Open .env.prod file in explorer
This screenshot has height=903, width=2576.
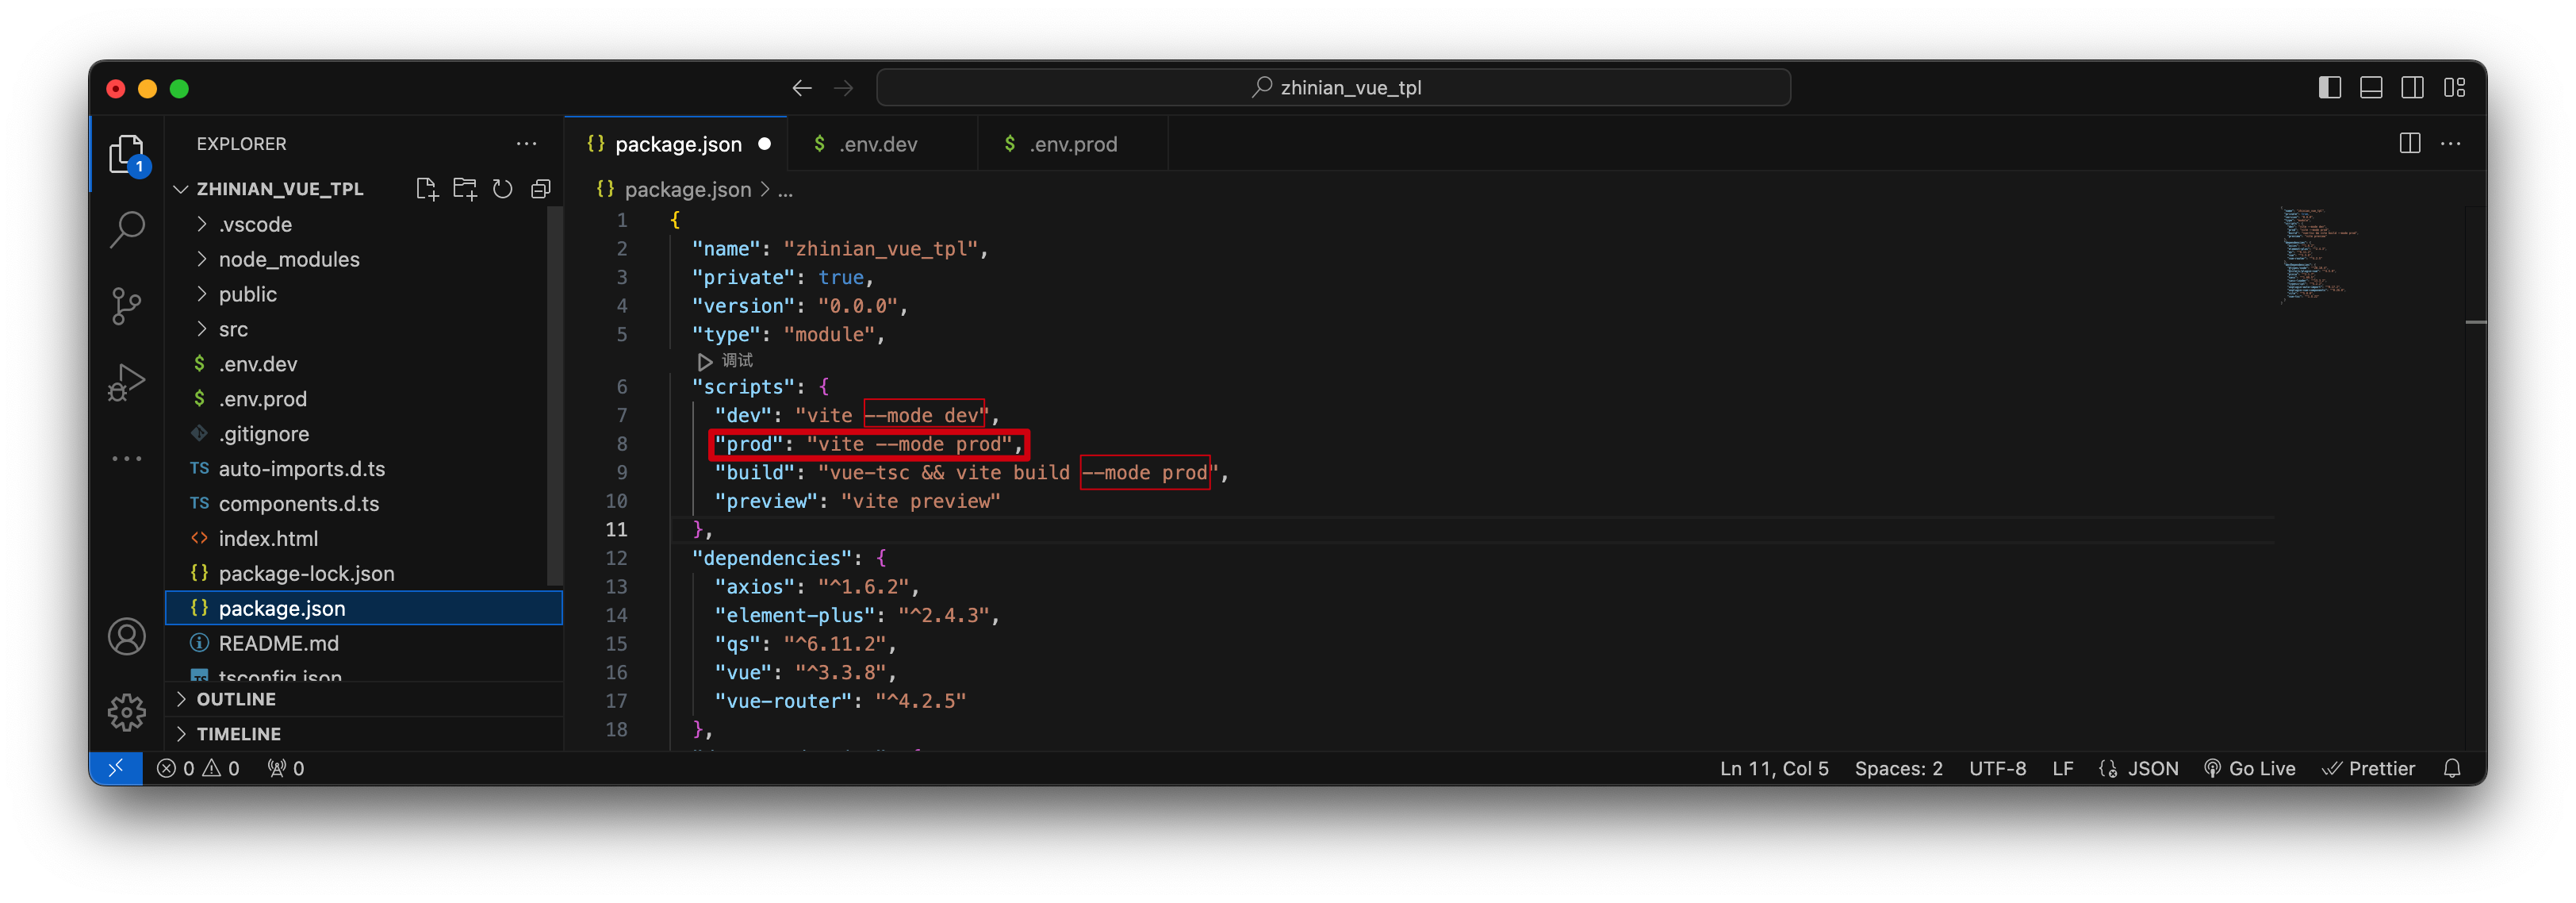click(364, 399)
